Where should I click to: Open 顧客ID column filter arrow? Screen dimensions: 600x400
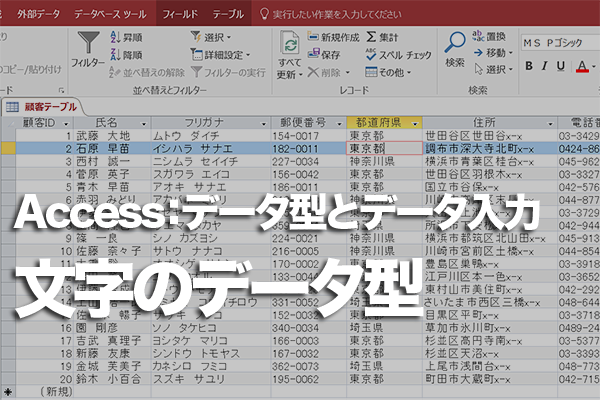coord(66,124)
